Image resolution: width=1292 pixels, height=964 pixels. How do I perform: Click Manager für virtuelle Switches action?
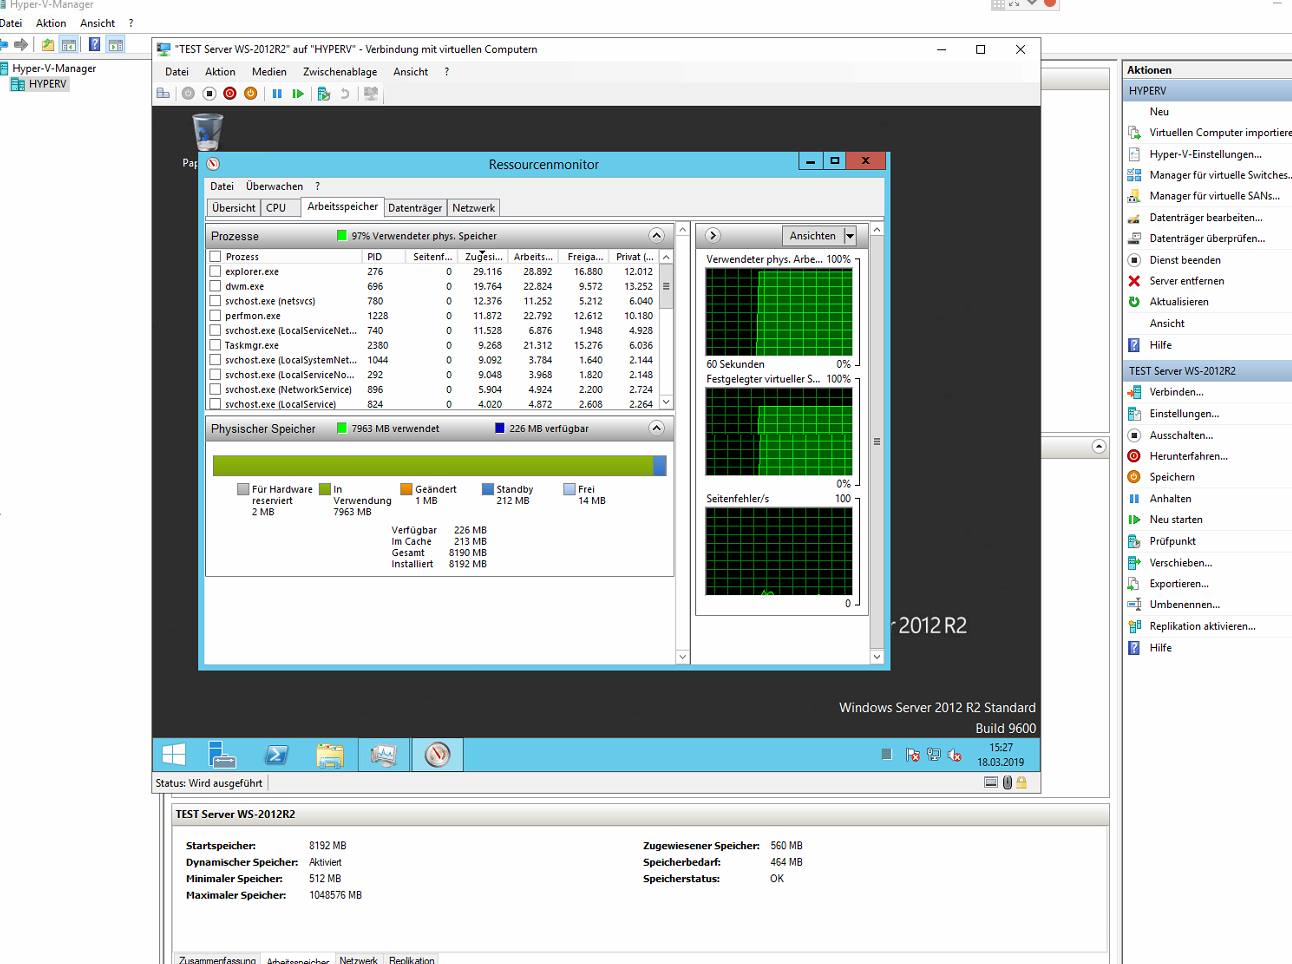click(1220, 175)
